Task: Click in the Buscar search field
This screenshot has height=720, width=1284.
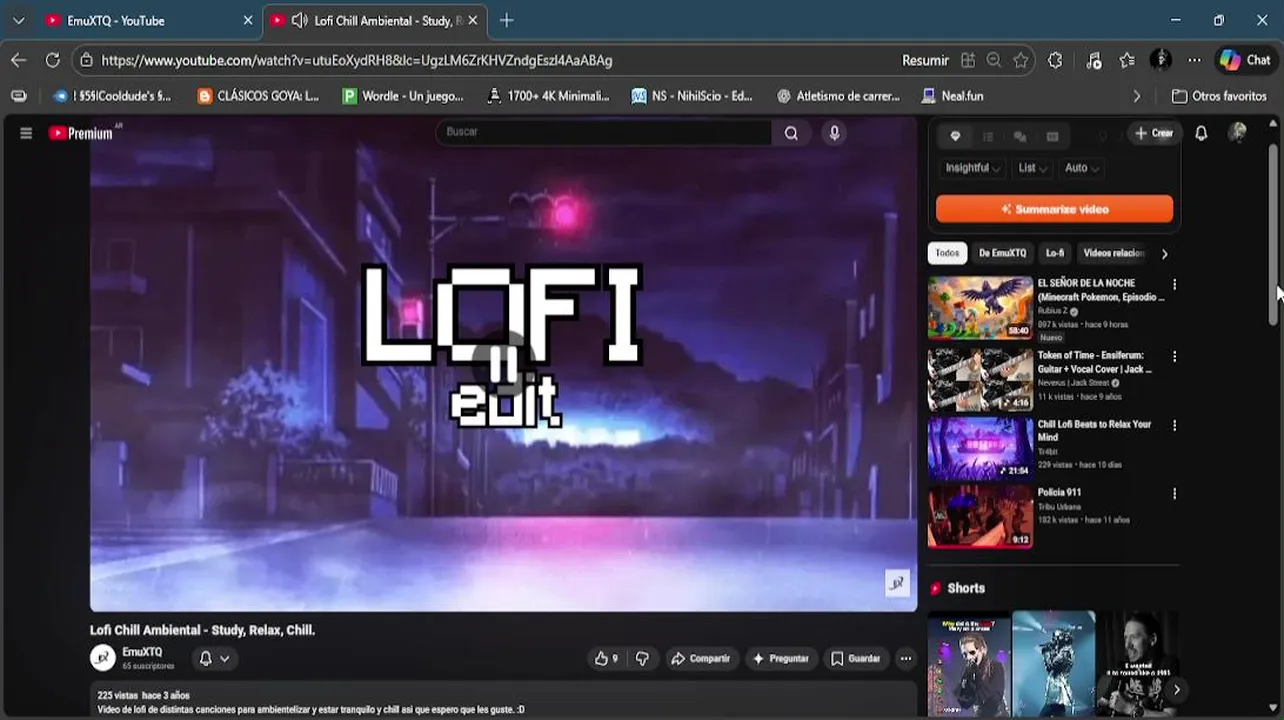Action: [x=603, y=133]
